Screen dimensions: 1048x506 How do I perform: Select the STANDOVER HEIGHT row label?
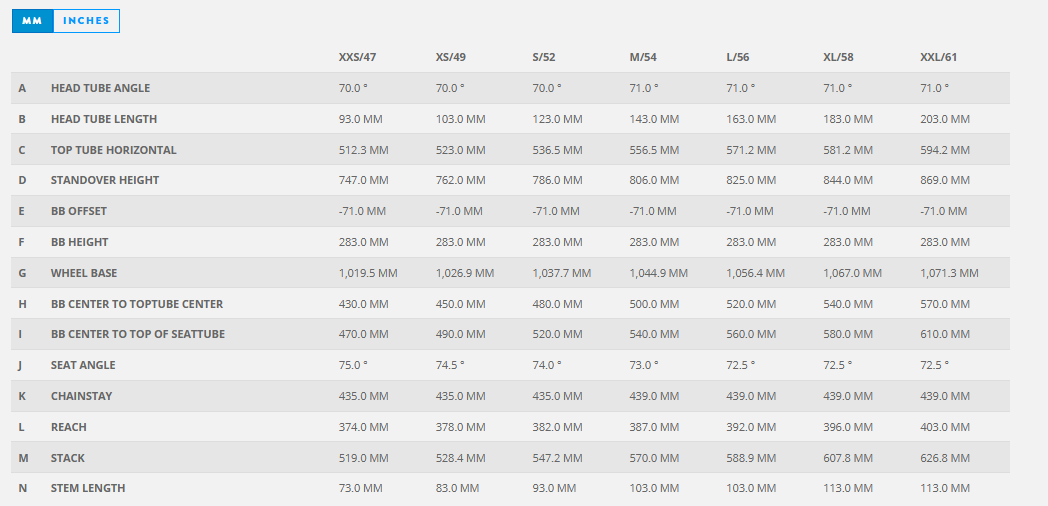105,180
